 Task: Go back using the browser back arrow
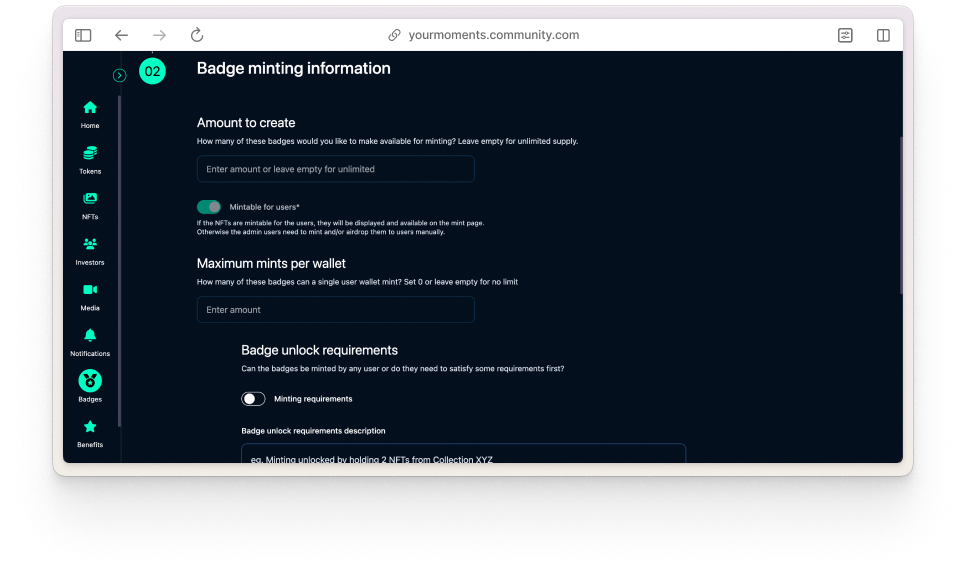click(x=121, y=35)
